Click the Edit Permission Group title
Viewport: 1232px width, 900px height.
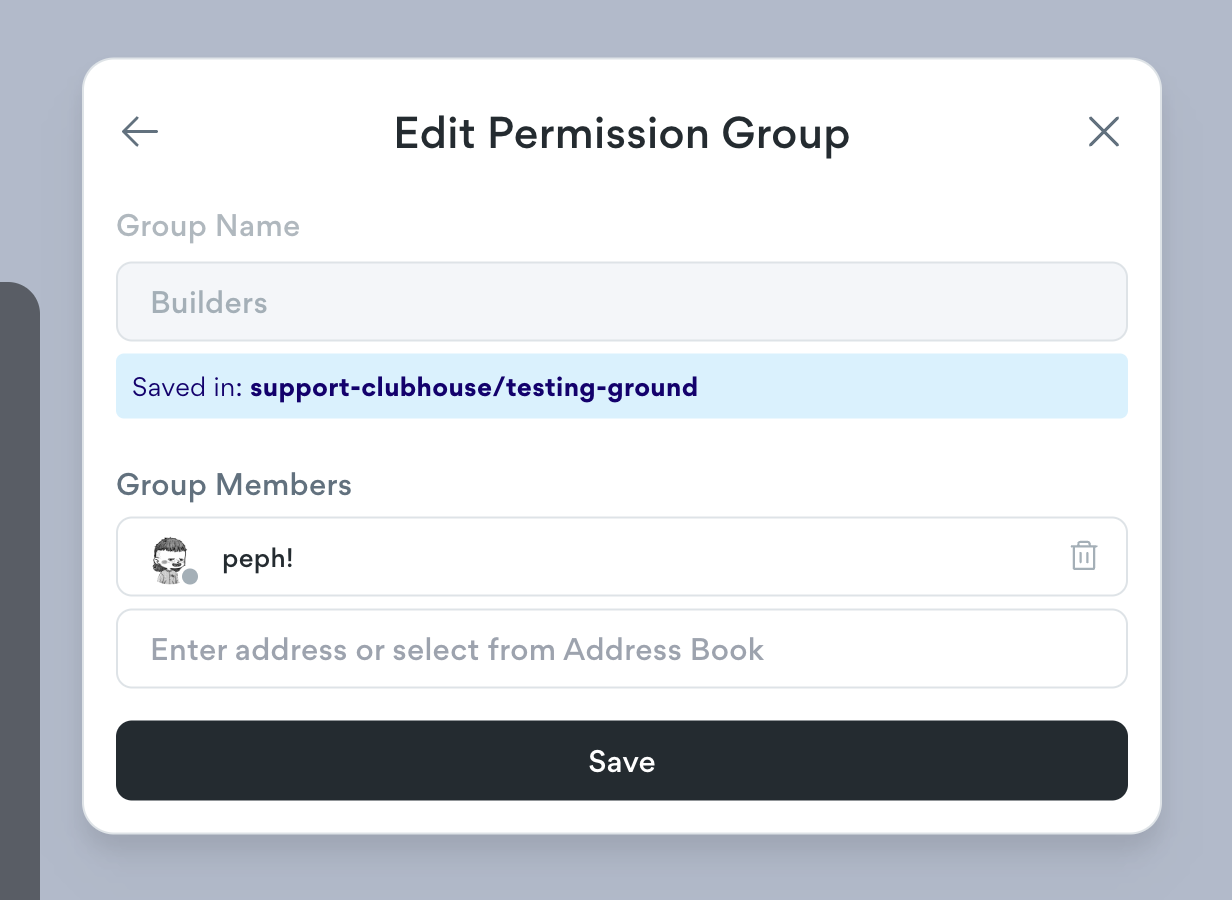pyautogui.click(x=622, y=133)
